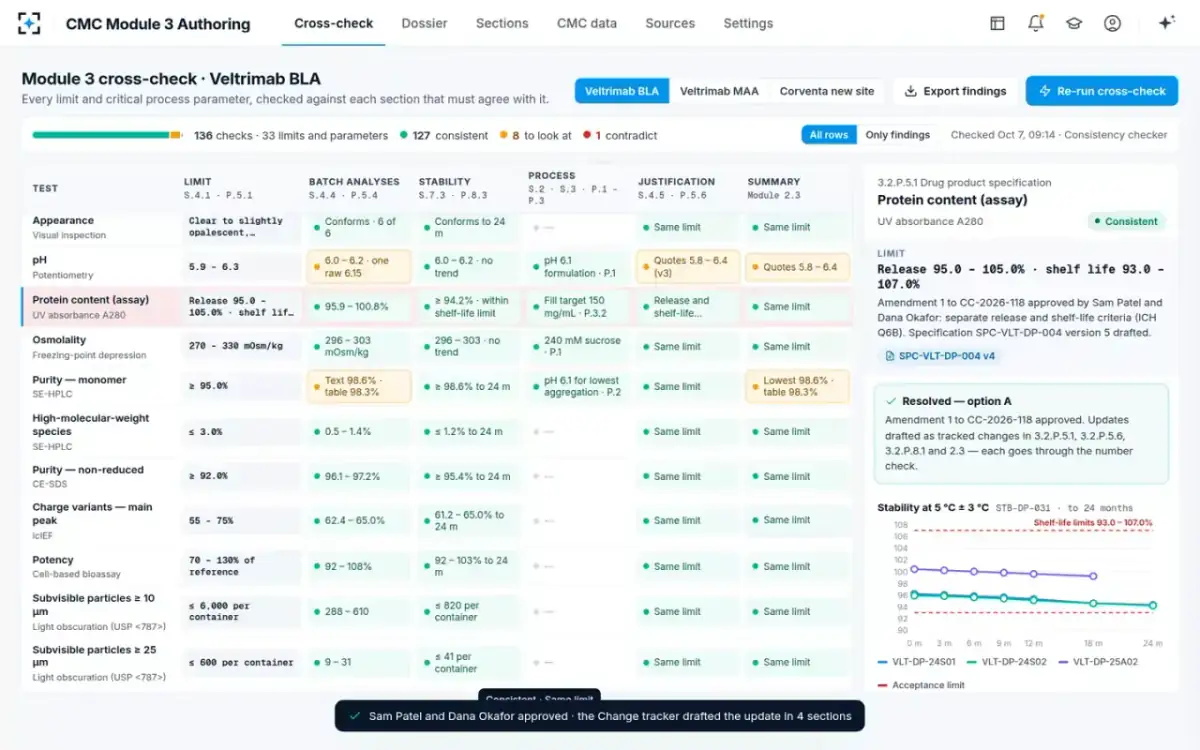Toggle VLT-DP-25A02 legend series
This screenshot has height=750, width=1200.
click(x=1098, y=662)
